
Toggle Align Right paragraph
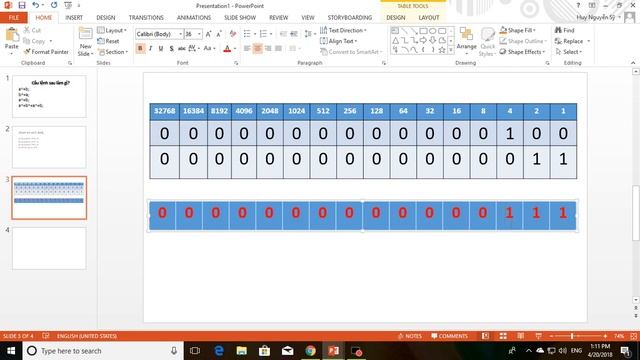[x=268, y=49]
